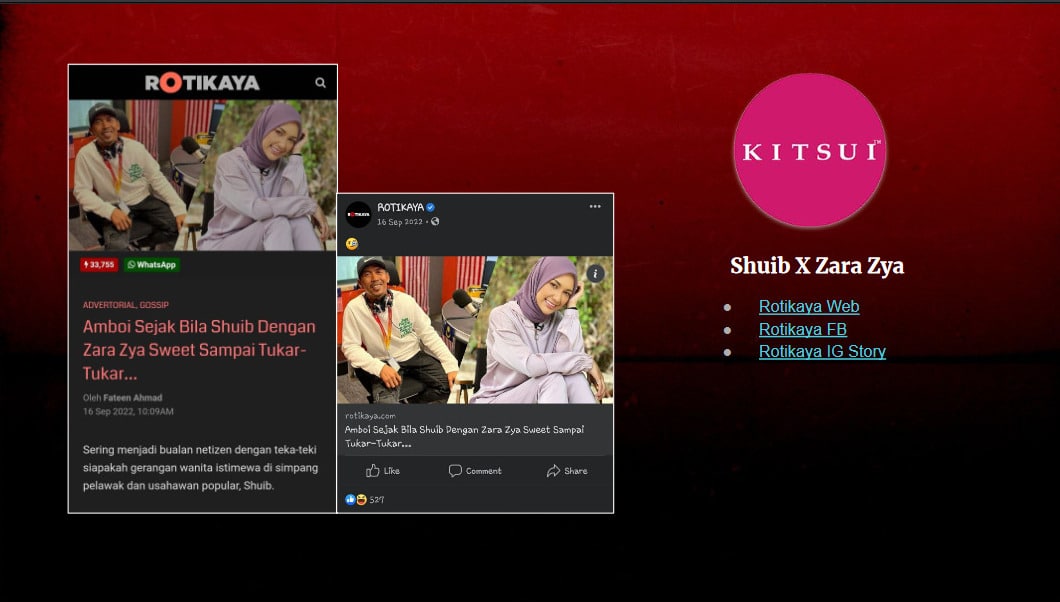Viewport: 1060px width, 602px height.
Task: Click the article image in the Facebook post
Action: 475,330
